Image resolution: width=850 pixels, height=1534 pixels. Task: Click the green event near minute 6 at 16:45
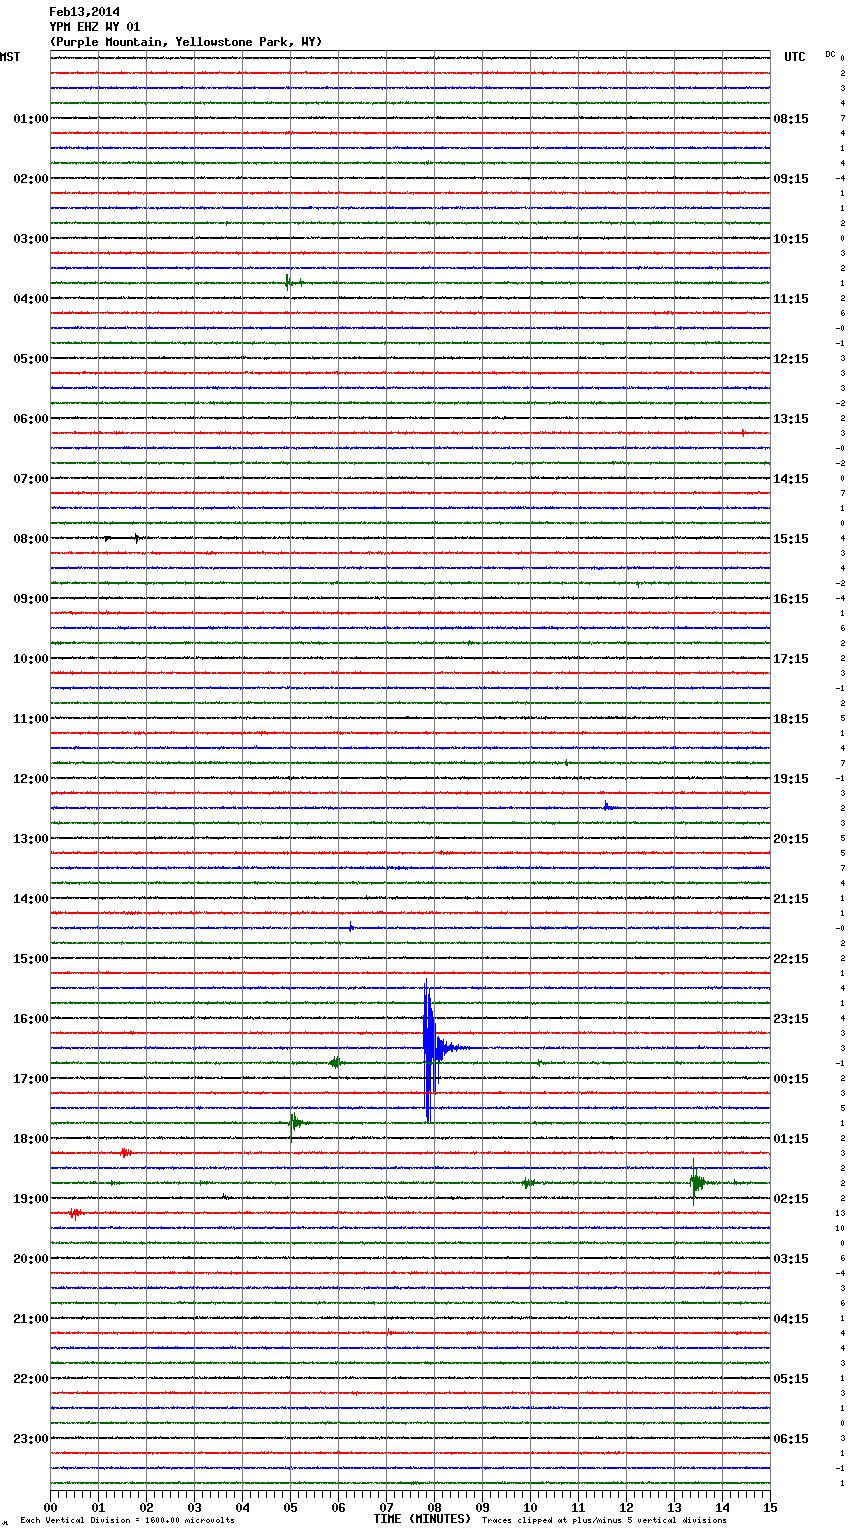[x=336, y=1062]
